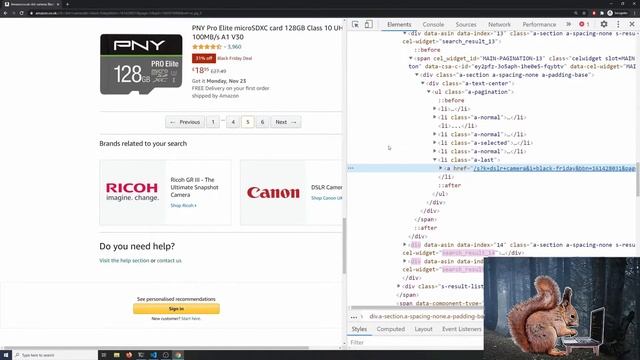Viewport: 640px width, 360px height.
Task: Open the Event Listeners pane tab
Action: click(462, 329)
